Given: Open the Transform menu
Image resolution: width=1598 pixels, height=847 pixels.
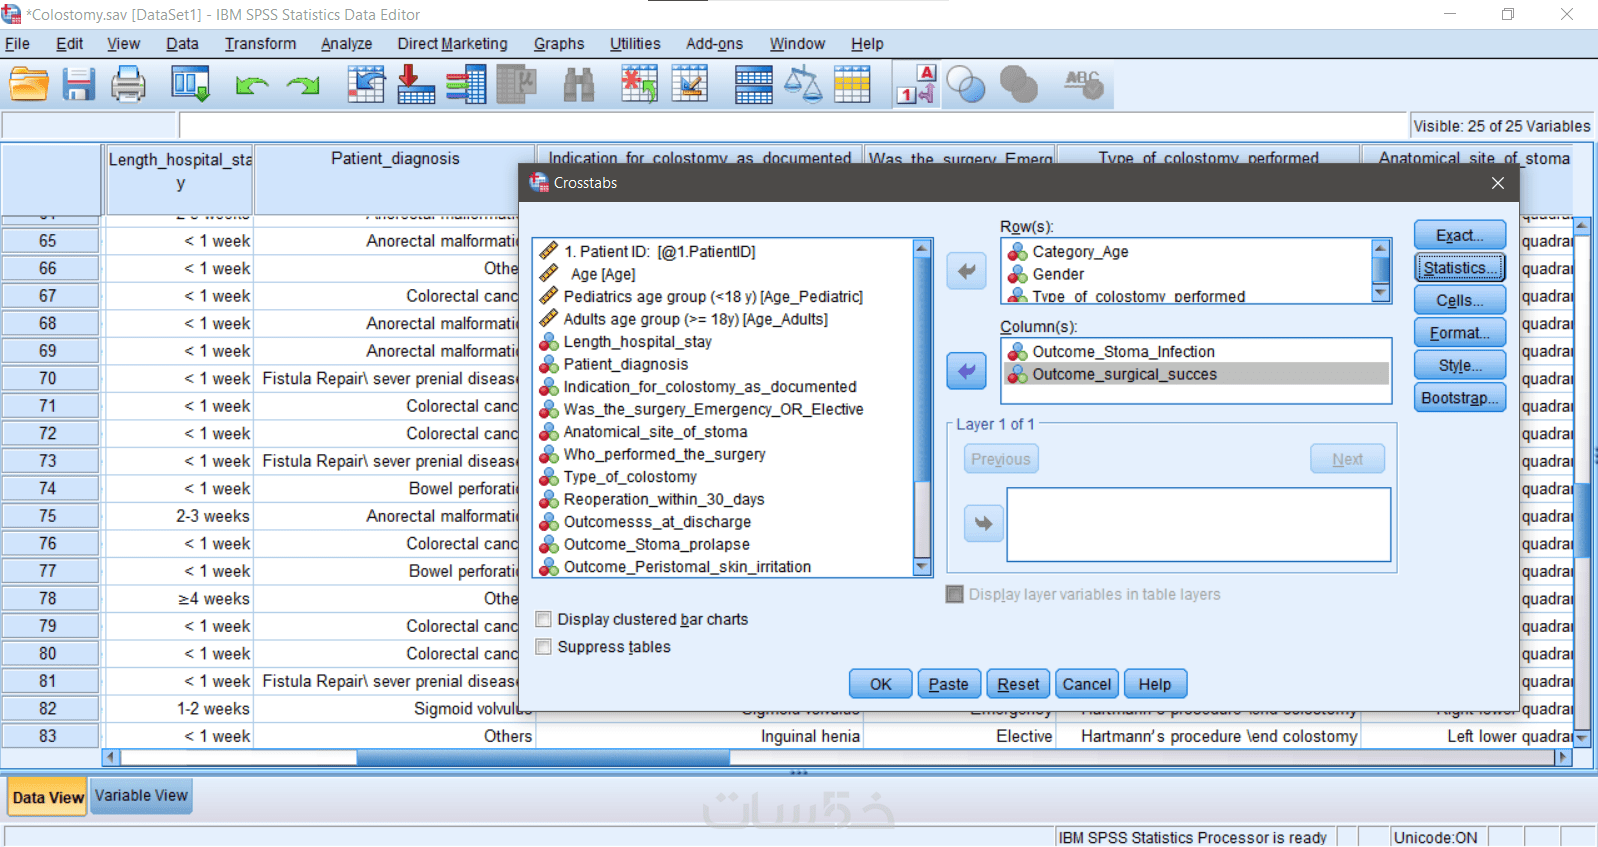Looking at the screenshot, I should [x=260, y=44].
